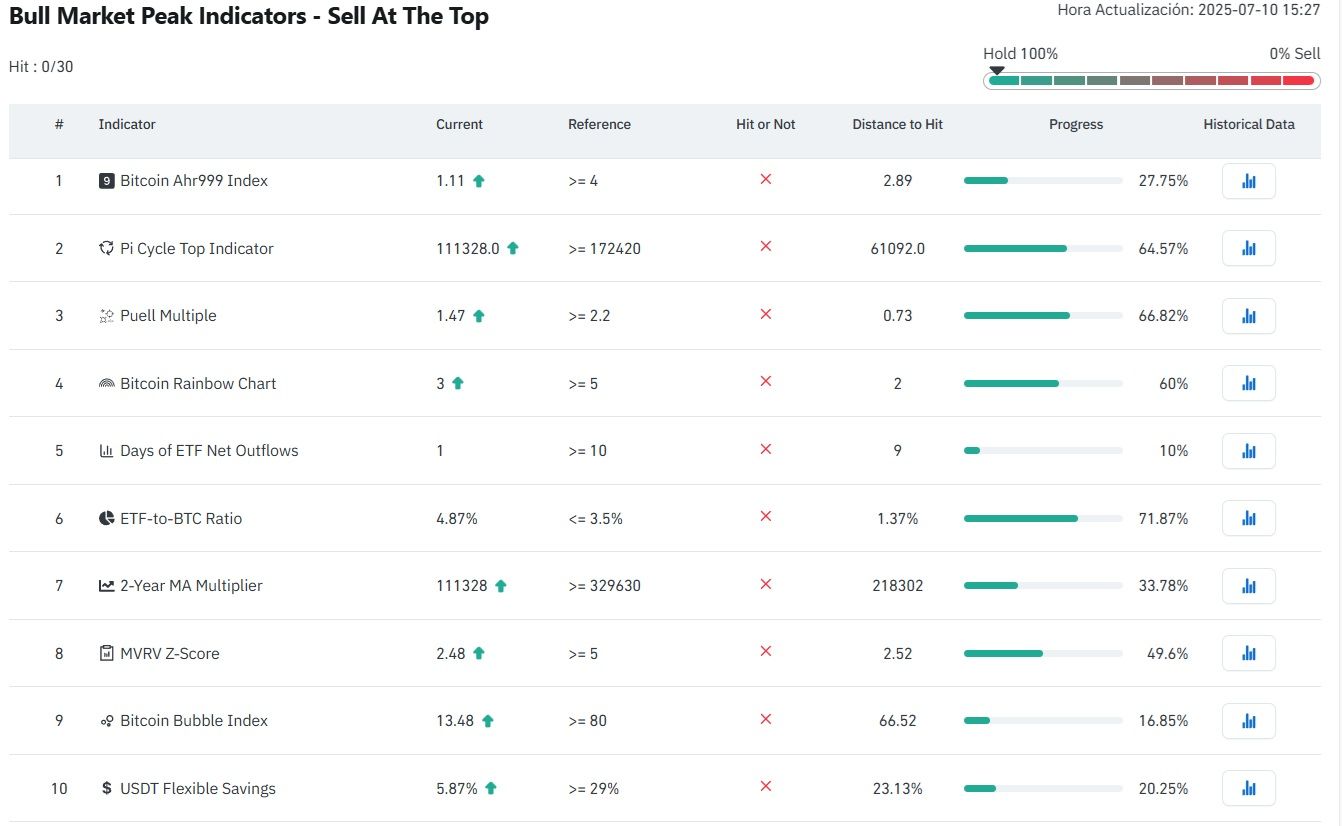The height and width of the screenshot is (826, 1342).
Task: Open Bitcoin Bubble Index historical chart
Action: pyautogui.click(x=1248, y=721)
